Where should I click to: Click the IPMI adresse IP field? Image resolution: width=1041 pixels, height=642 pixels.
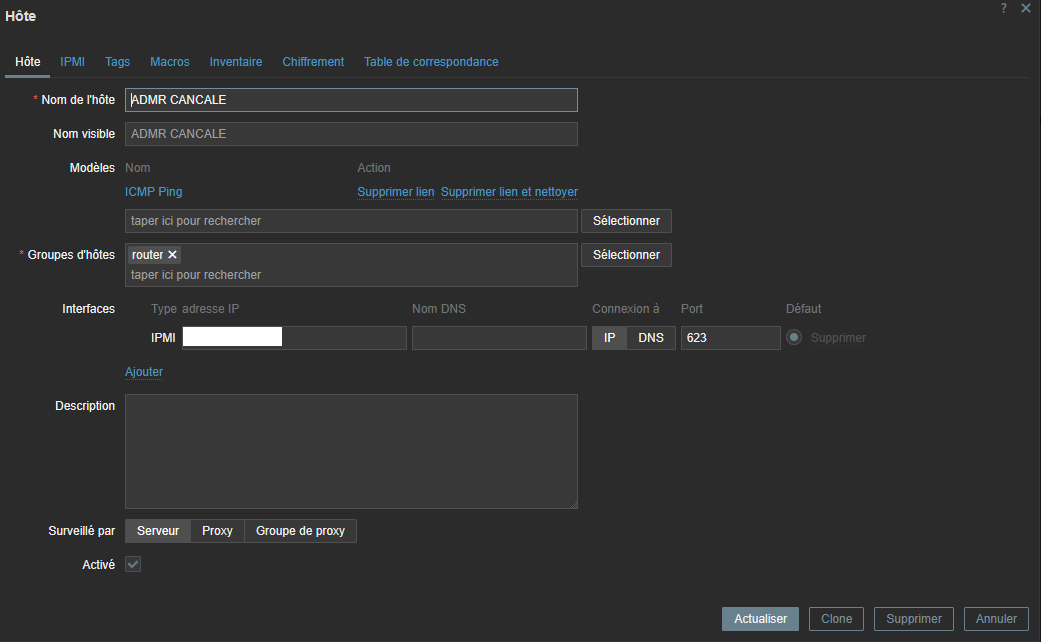(294, 338)
